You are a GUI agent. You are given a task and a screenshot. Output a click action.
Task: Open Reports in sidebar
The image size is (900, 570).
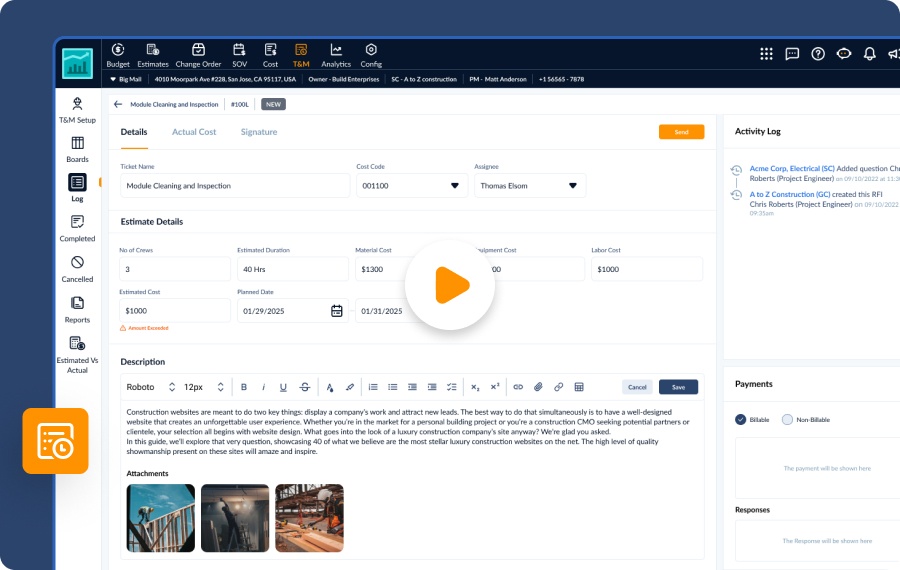(77, 310)
